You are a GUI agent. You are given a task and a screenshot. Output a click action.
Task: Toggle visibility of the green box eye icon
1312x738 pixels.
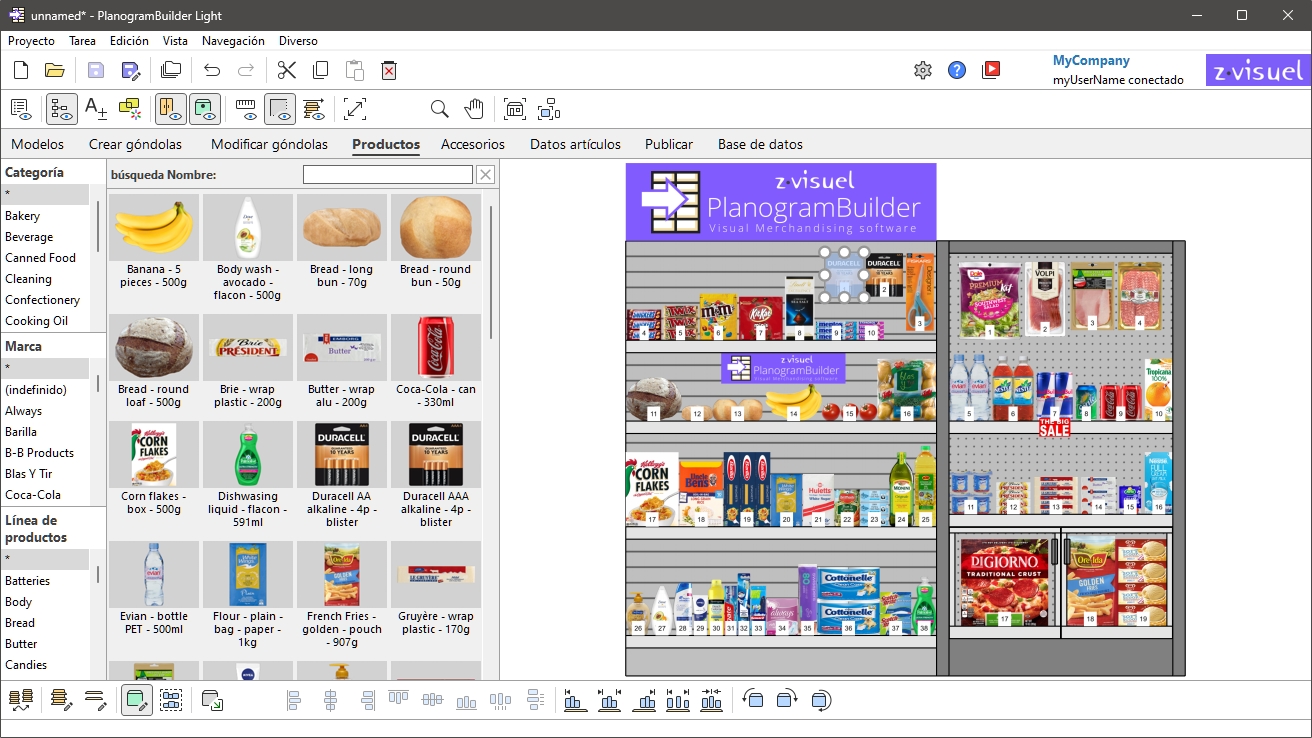click(x=205, y=108)
